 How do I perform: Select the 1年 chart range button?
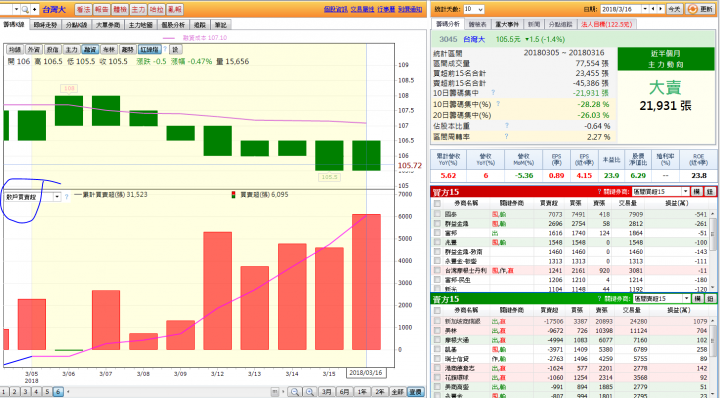[x=362, y=392]
